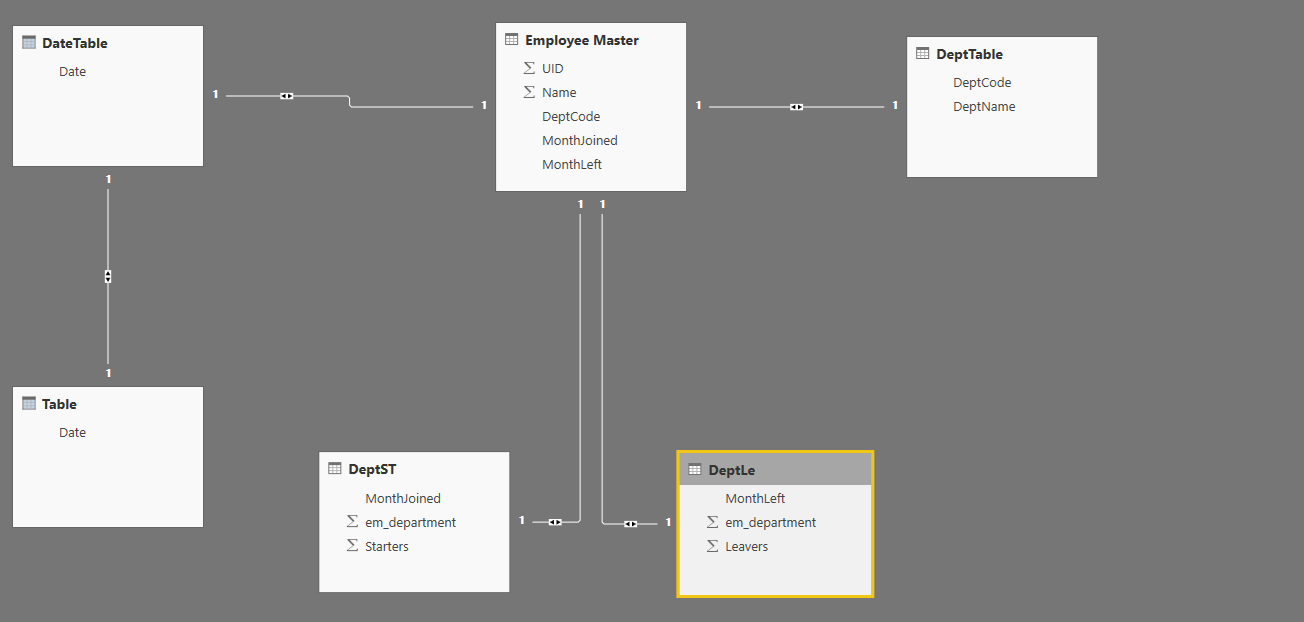This screenshot has width=1304, height=622.
Task: Click the sigma icon beside the Name field
Action: pyautogui.click(x=529, y=92)
